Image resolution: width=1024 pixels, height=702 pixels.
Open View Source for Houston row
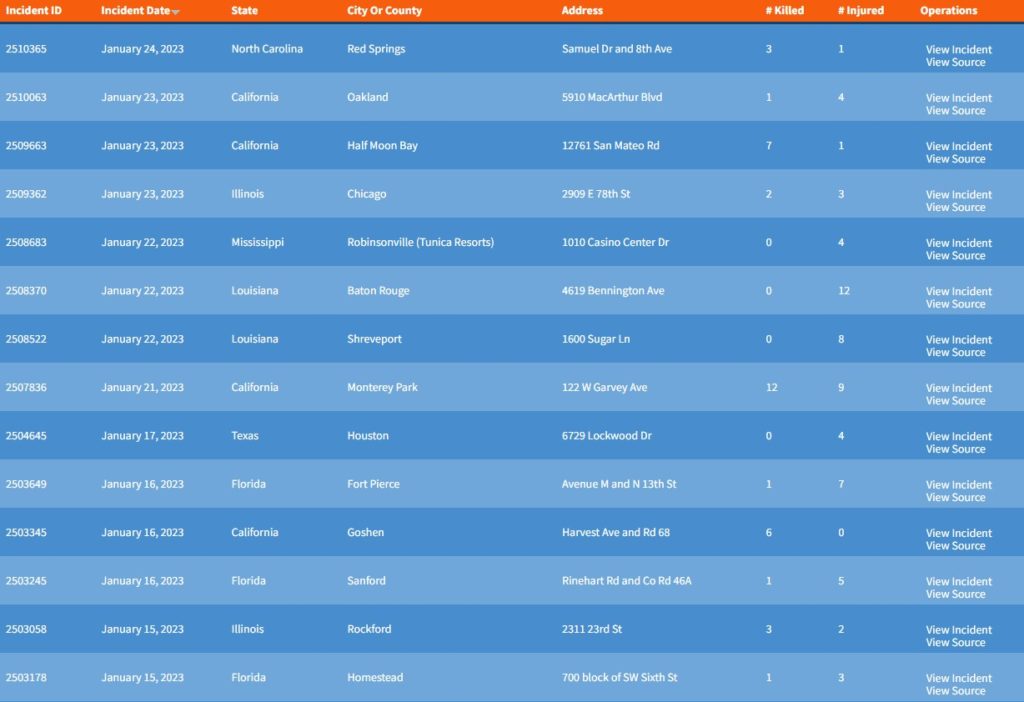(x=955, y=449)
